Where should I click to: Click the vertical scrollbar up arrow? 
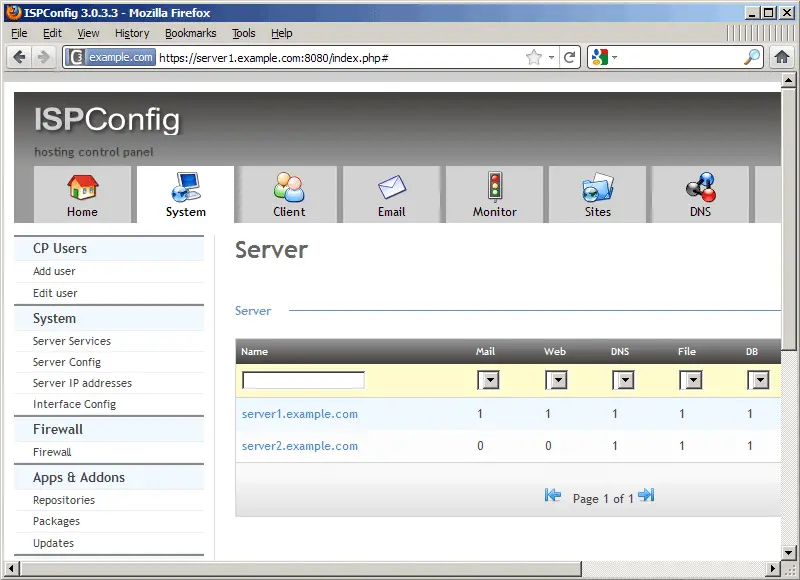pyautogui.click(x=788, y=80)
